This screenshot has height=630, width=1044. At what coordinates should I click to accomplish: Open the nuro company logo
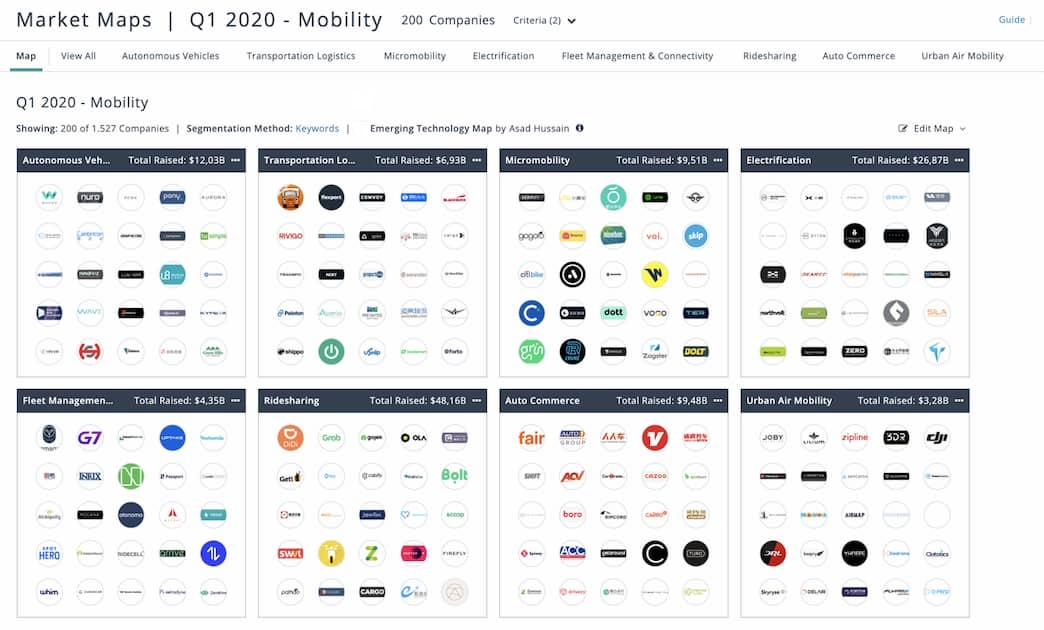90,197
